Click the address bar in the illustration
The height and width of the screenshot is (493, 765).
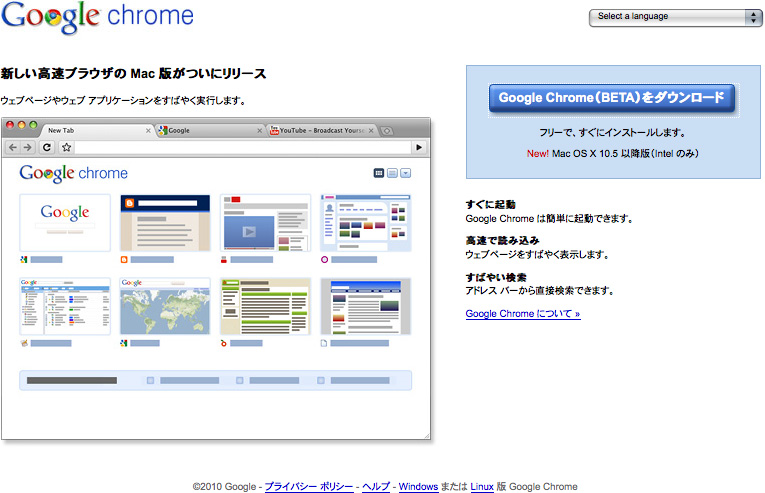coord(242,147)
